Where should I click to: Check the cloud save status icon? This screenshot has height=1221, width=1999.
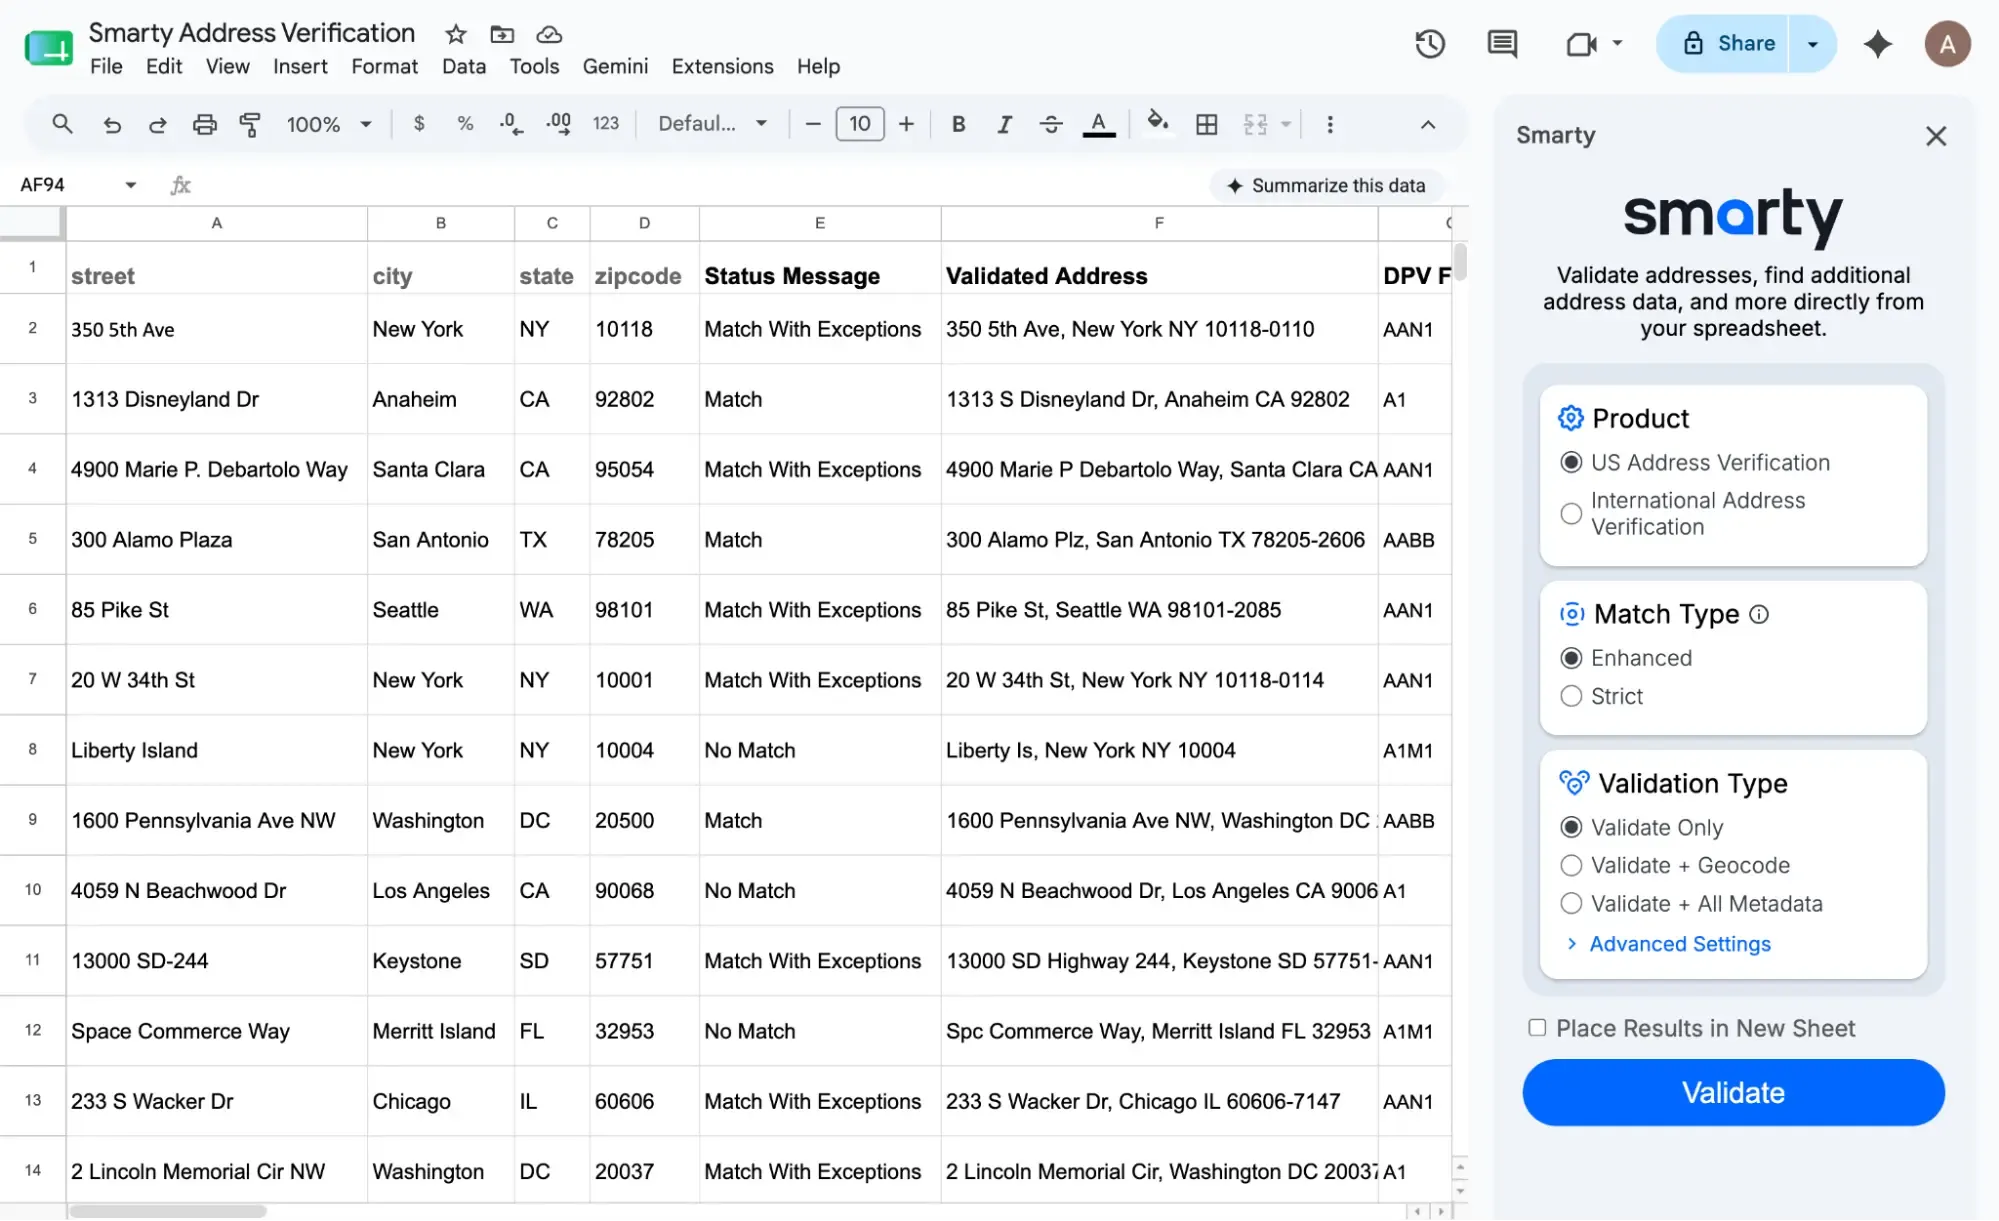(549, 34)
